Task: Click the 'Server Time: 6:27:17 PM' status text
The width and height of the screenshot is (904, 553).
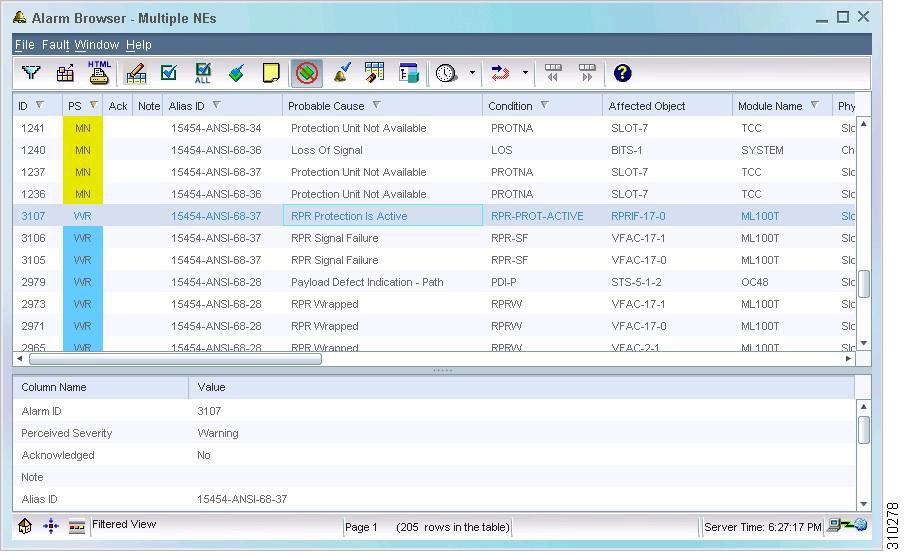Action: [x=762, y=527]
